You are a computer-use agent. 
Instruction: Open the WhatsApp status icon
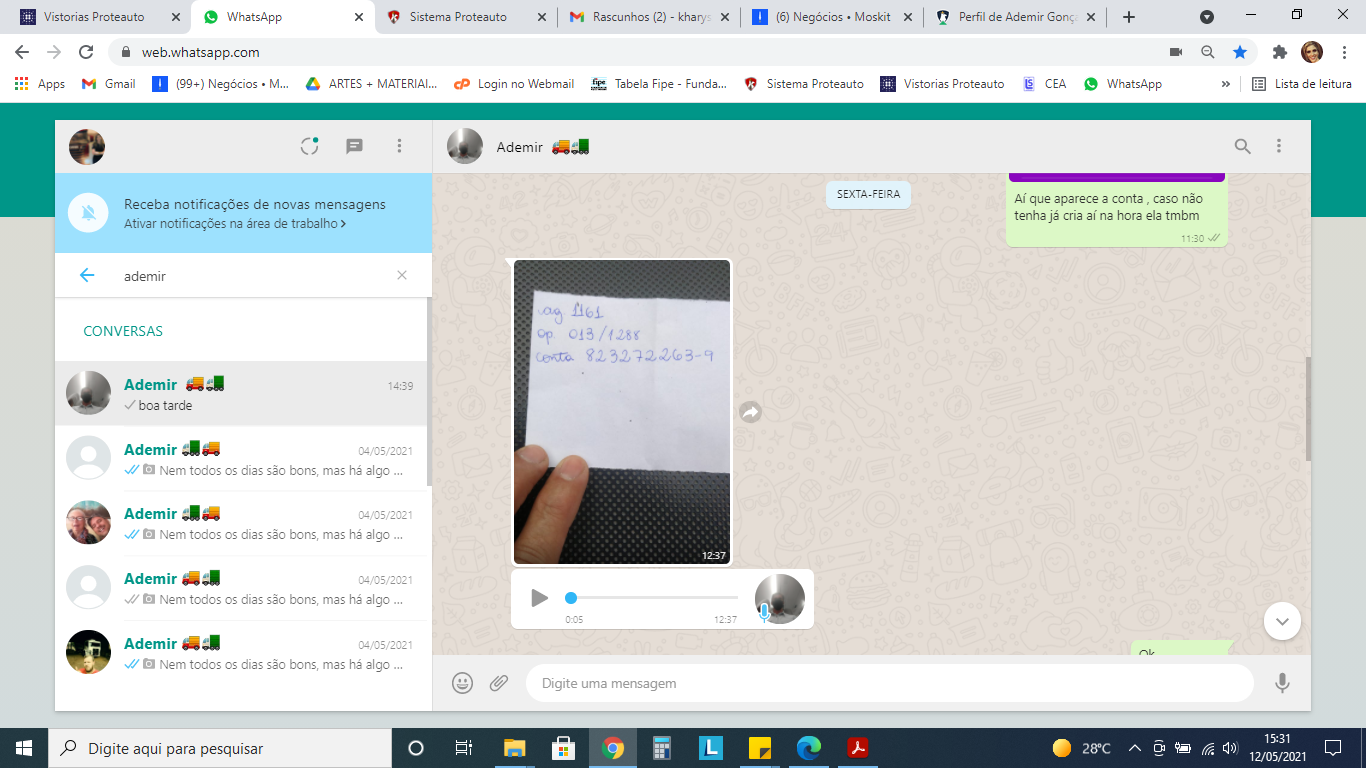coord(310,146)
